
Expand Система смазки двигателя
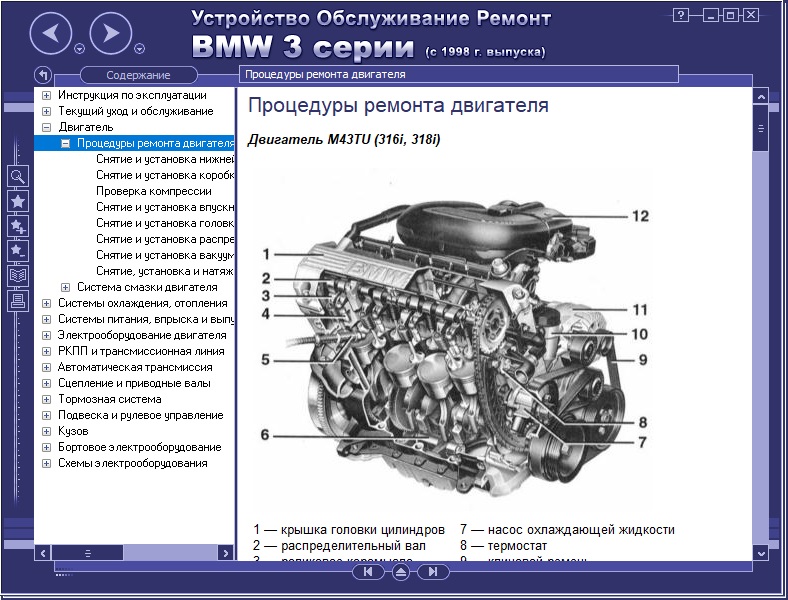point(65,287)
